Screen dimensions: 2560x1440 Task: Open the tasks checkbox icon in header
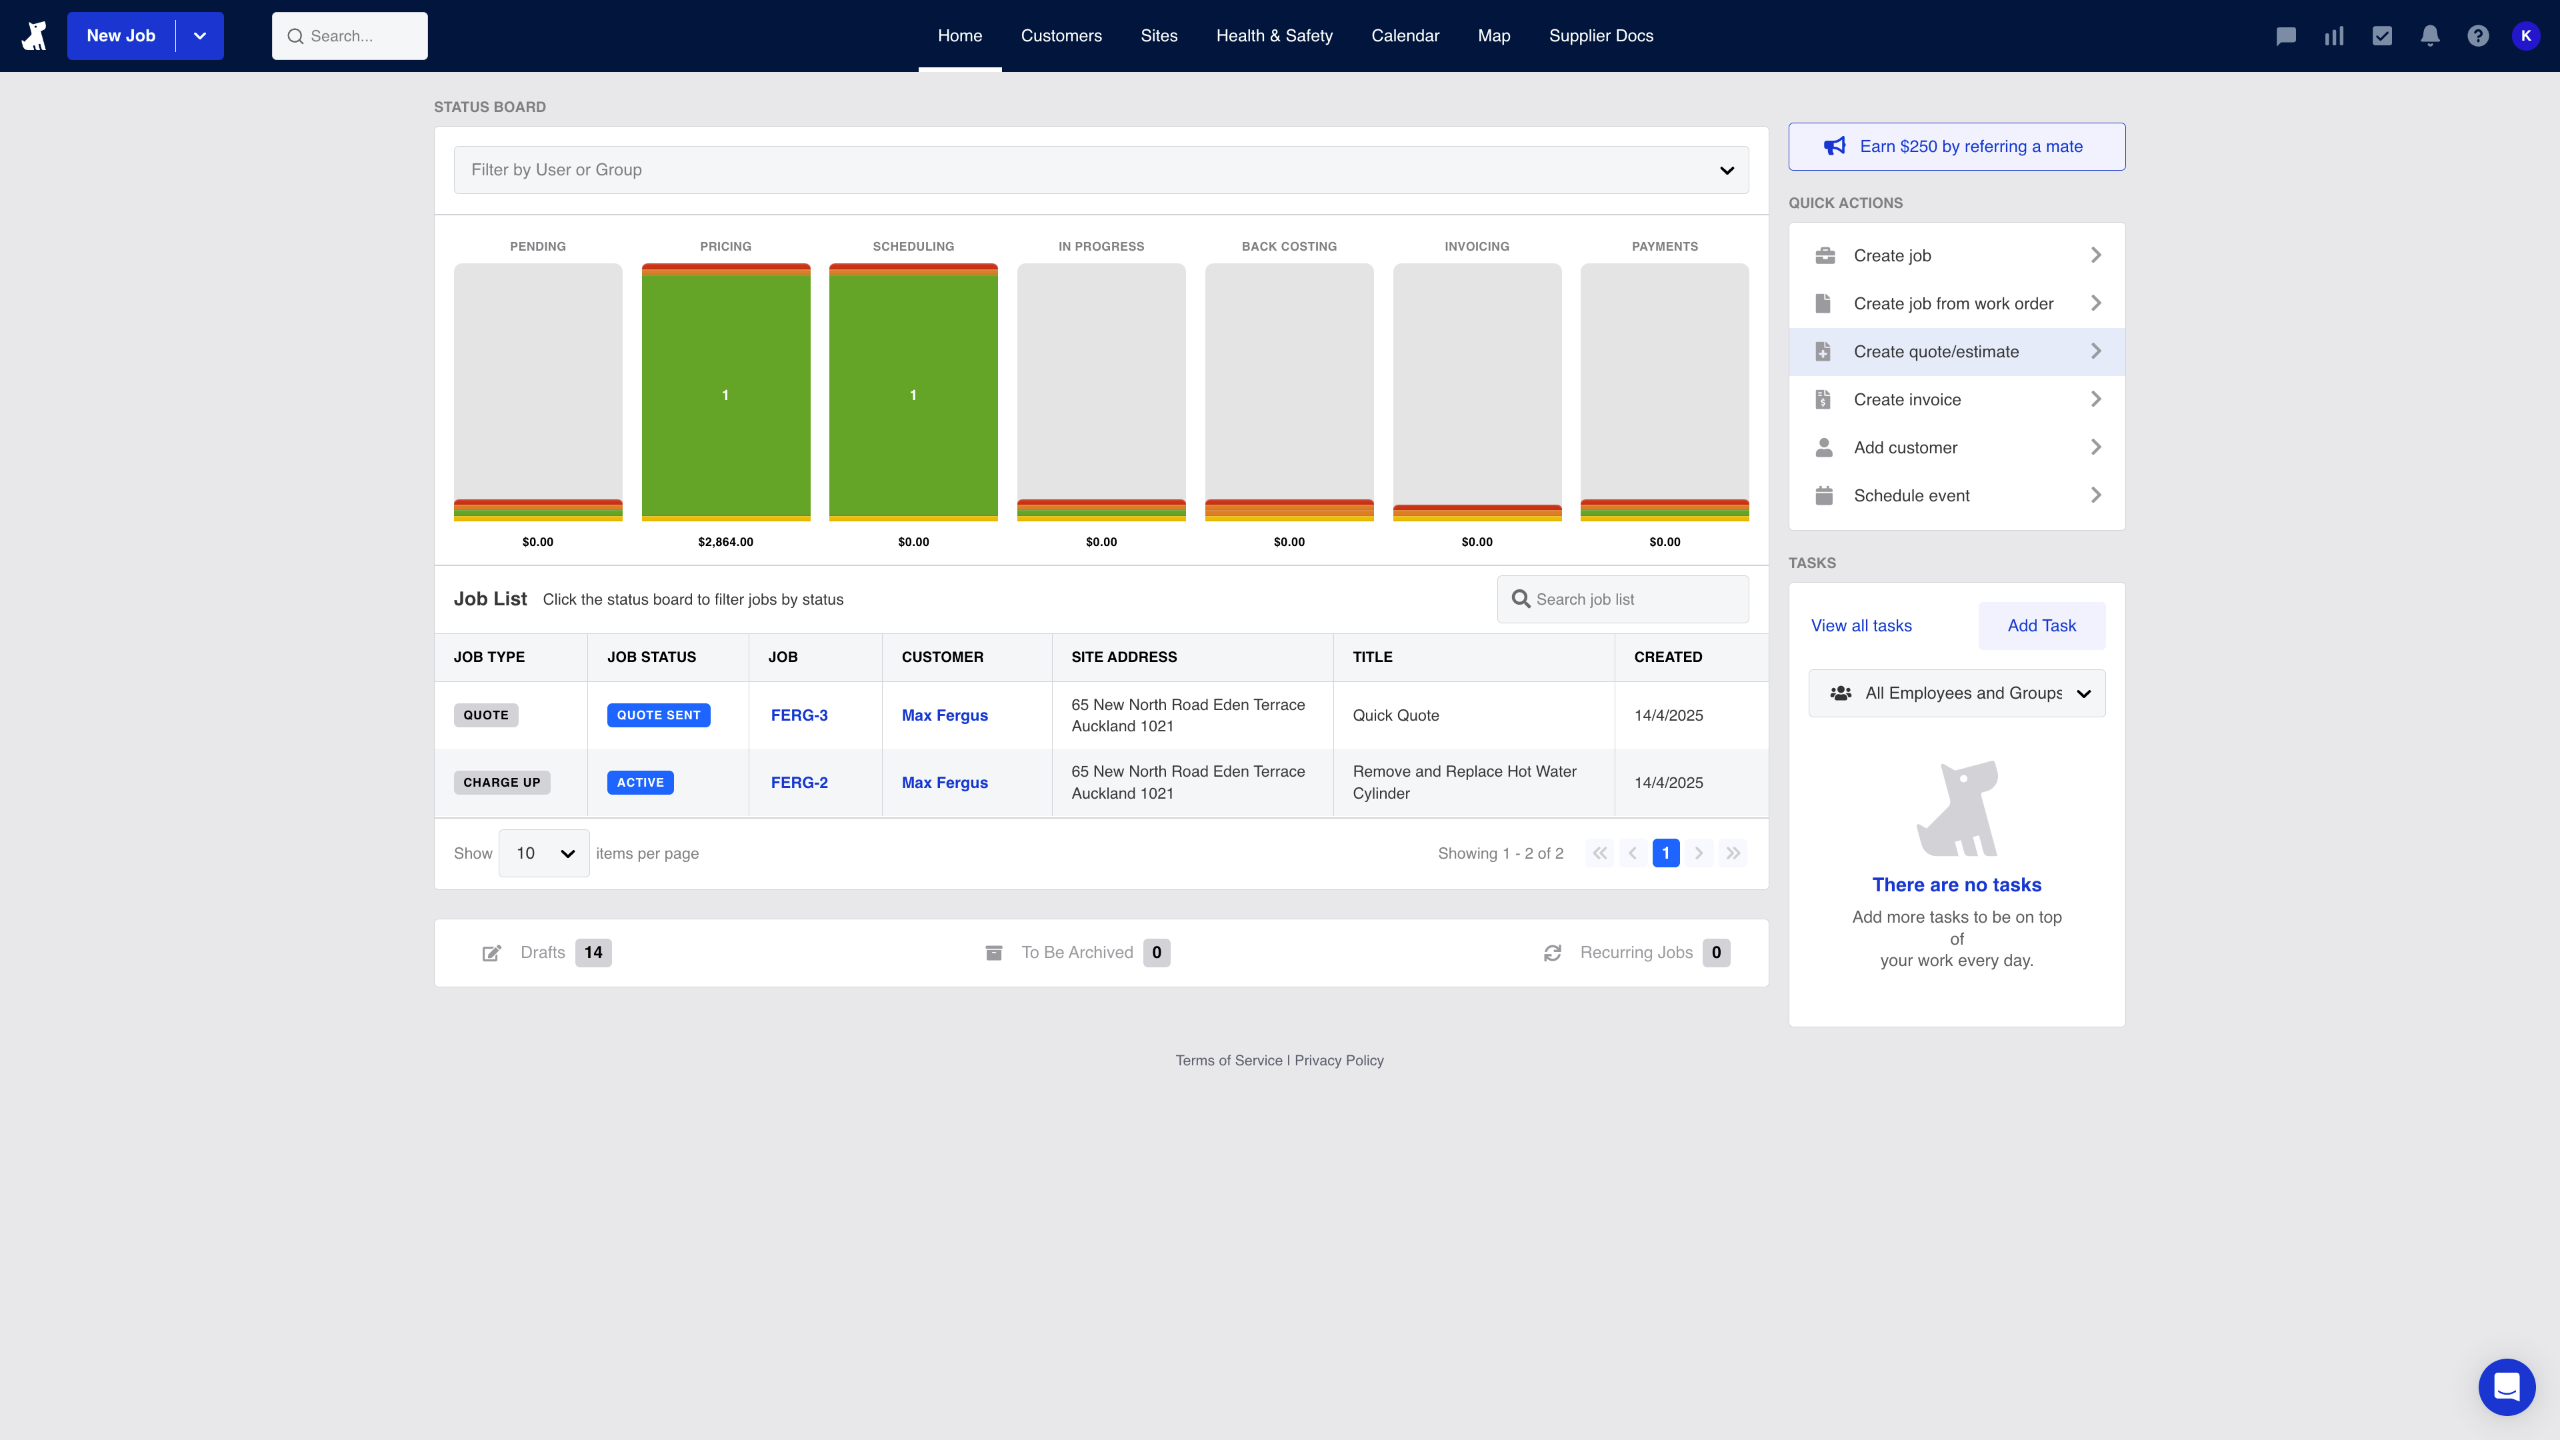[x=2382, y=36]
